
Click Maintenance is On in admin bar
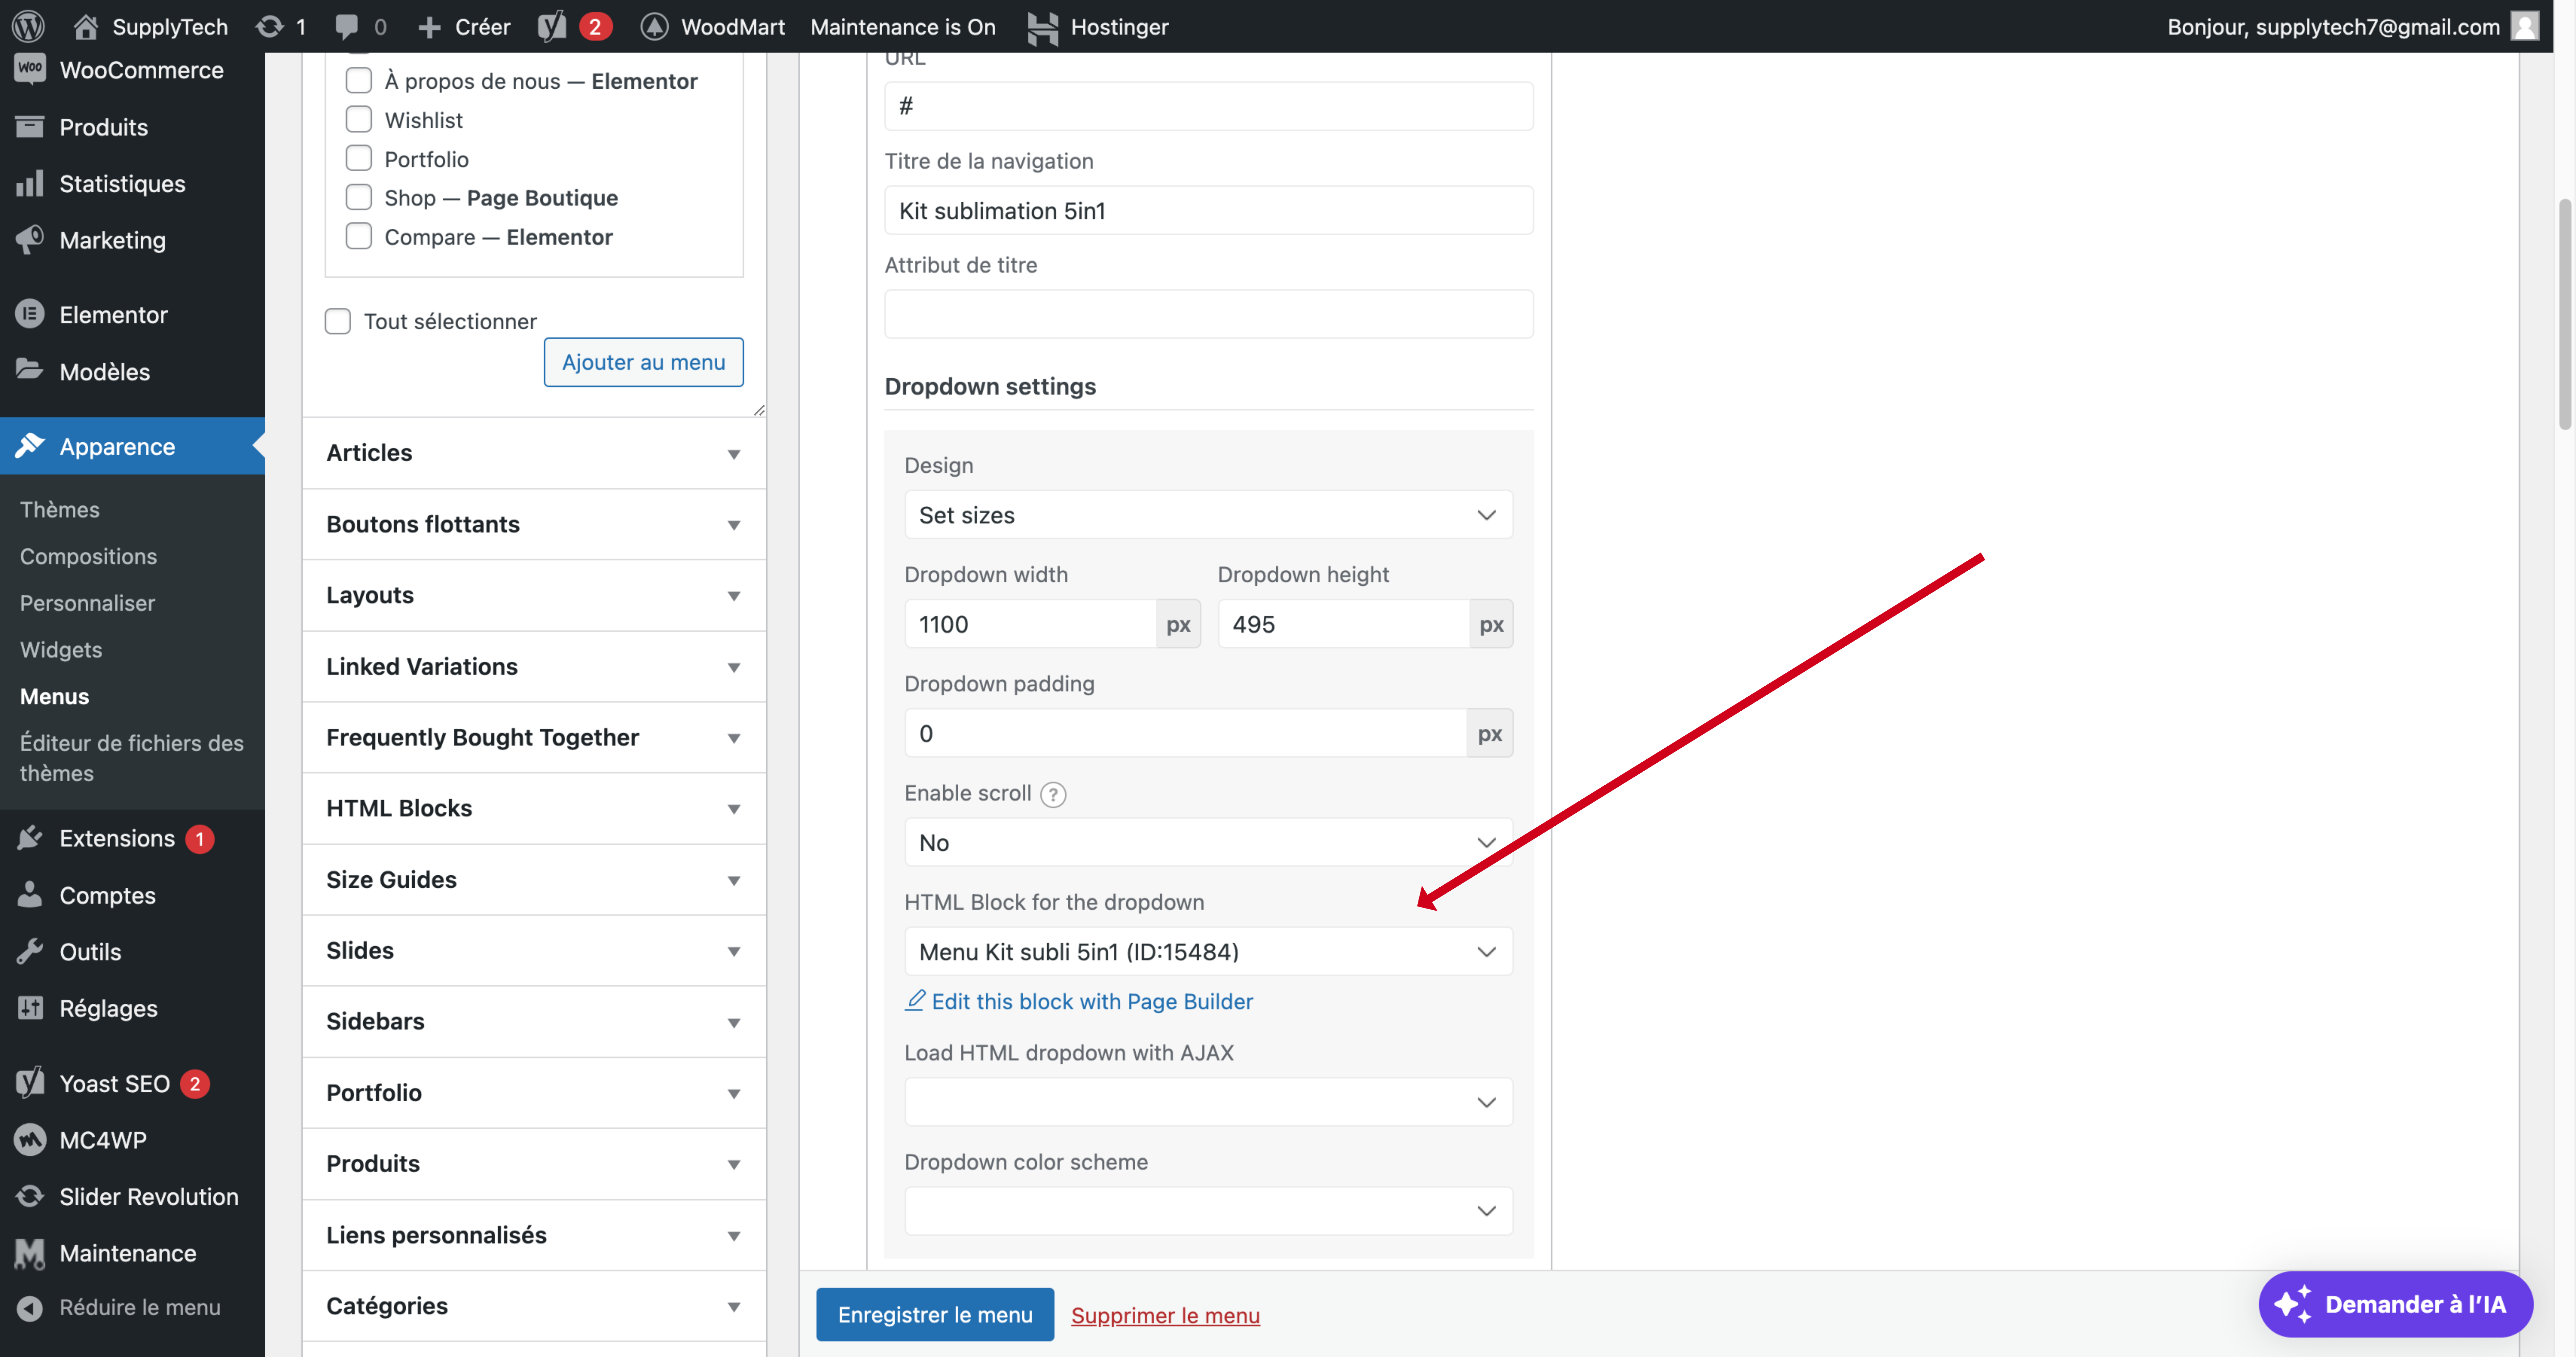pos(903,27)
